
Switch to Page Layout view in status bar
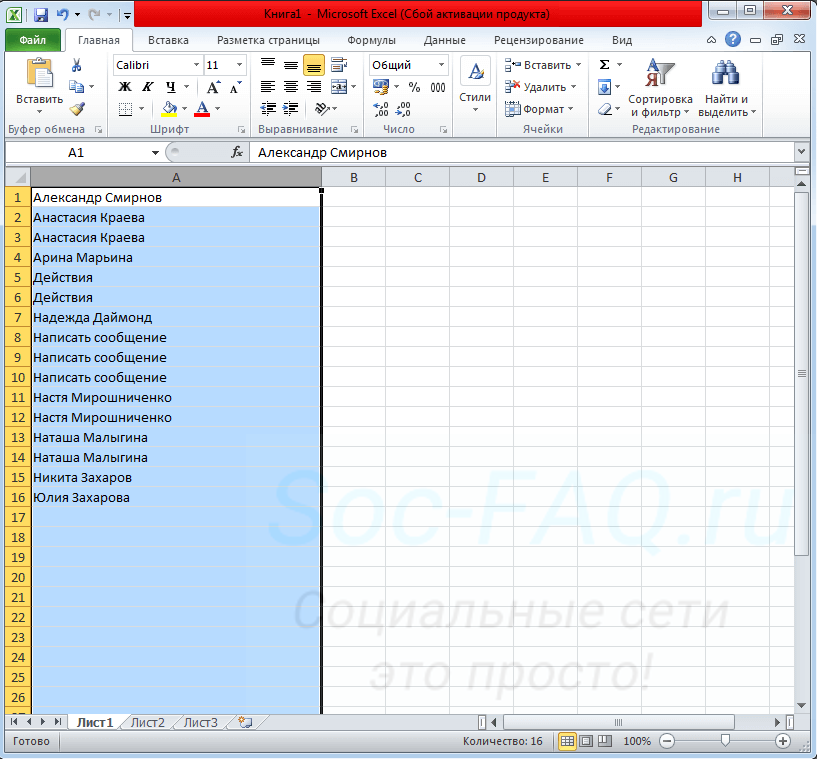tap(587, 741)
